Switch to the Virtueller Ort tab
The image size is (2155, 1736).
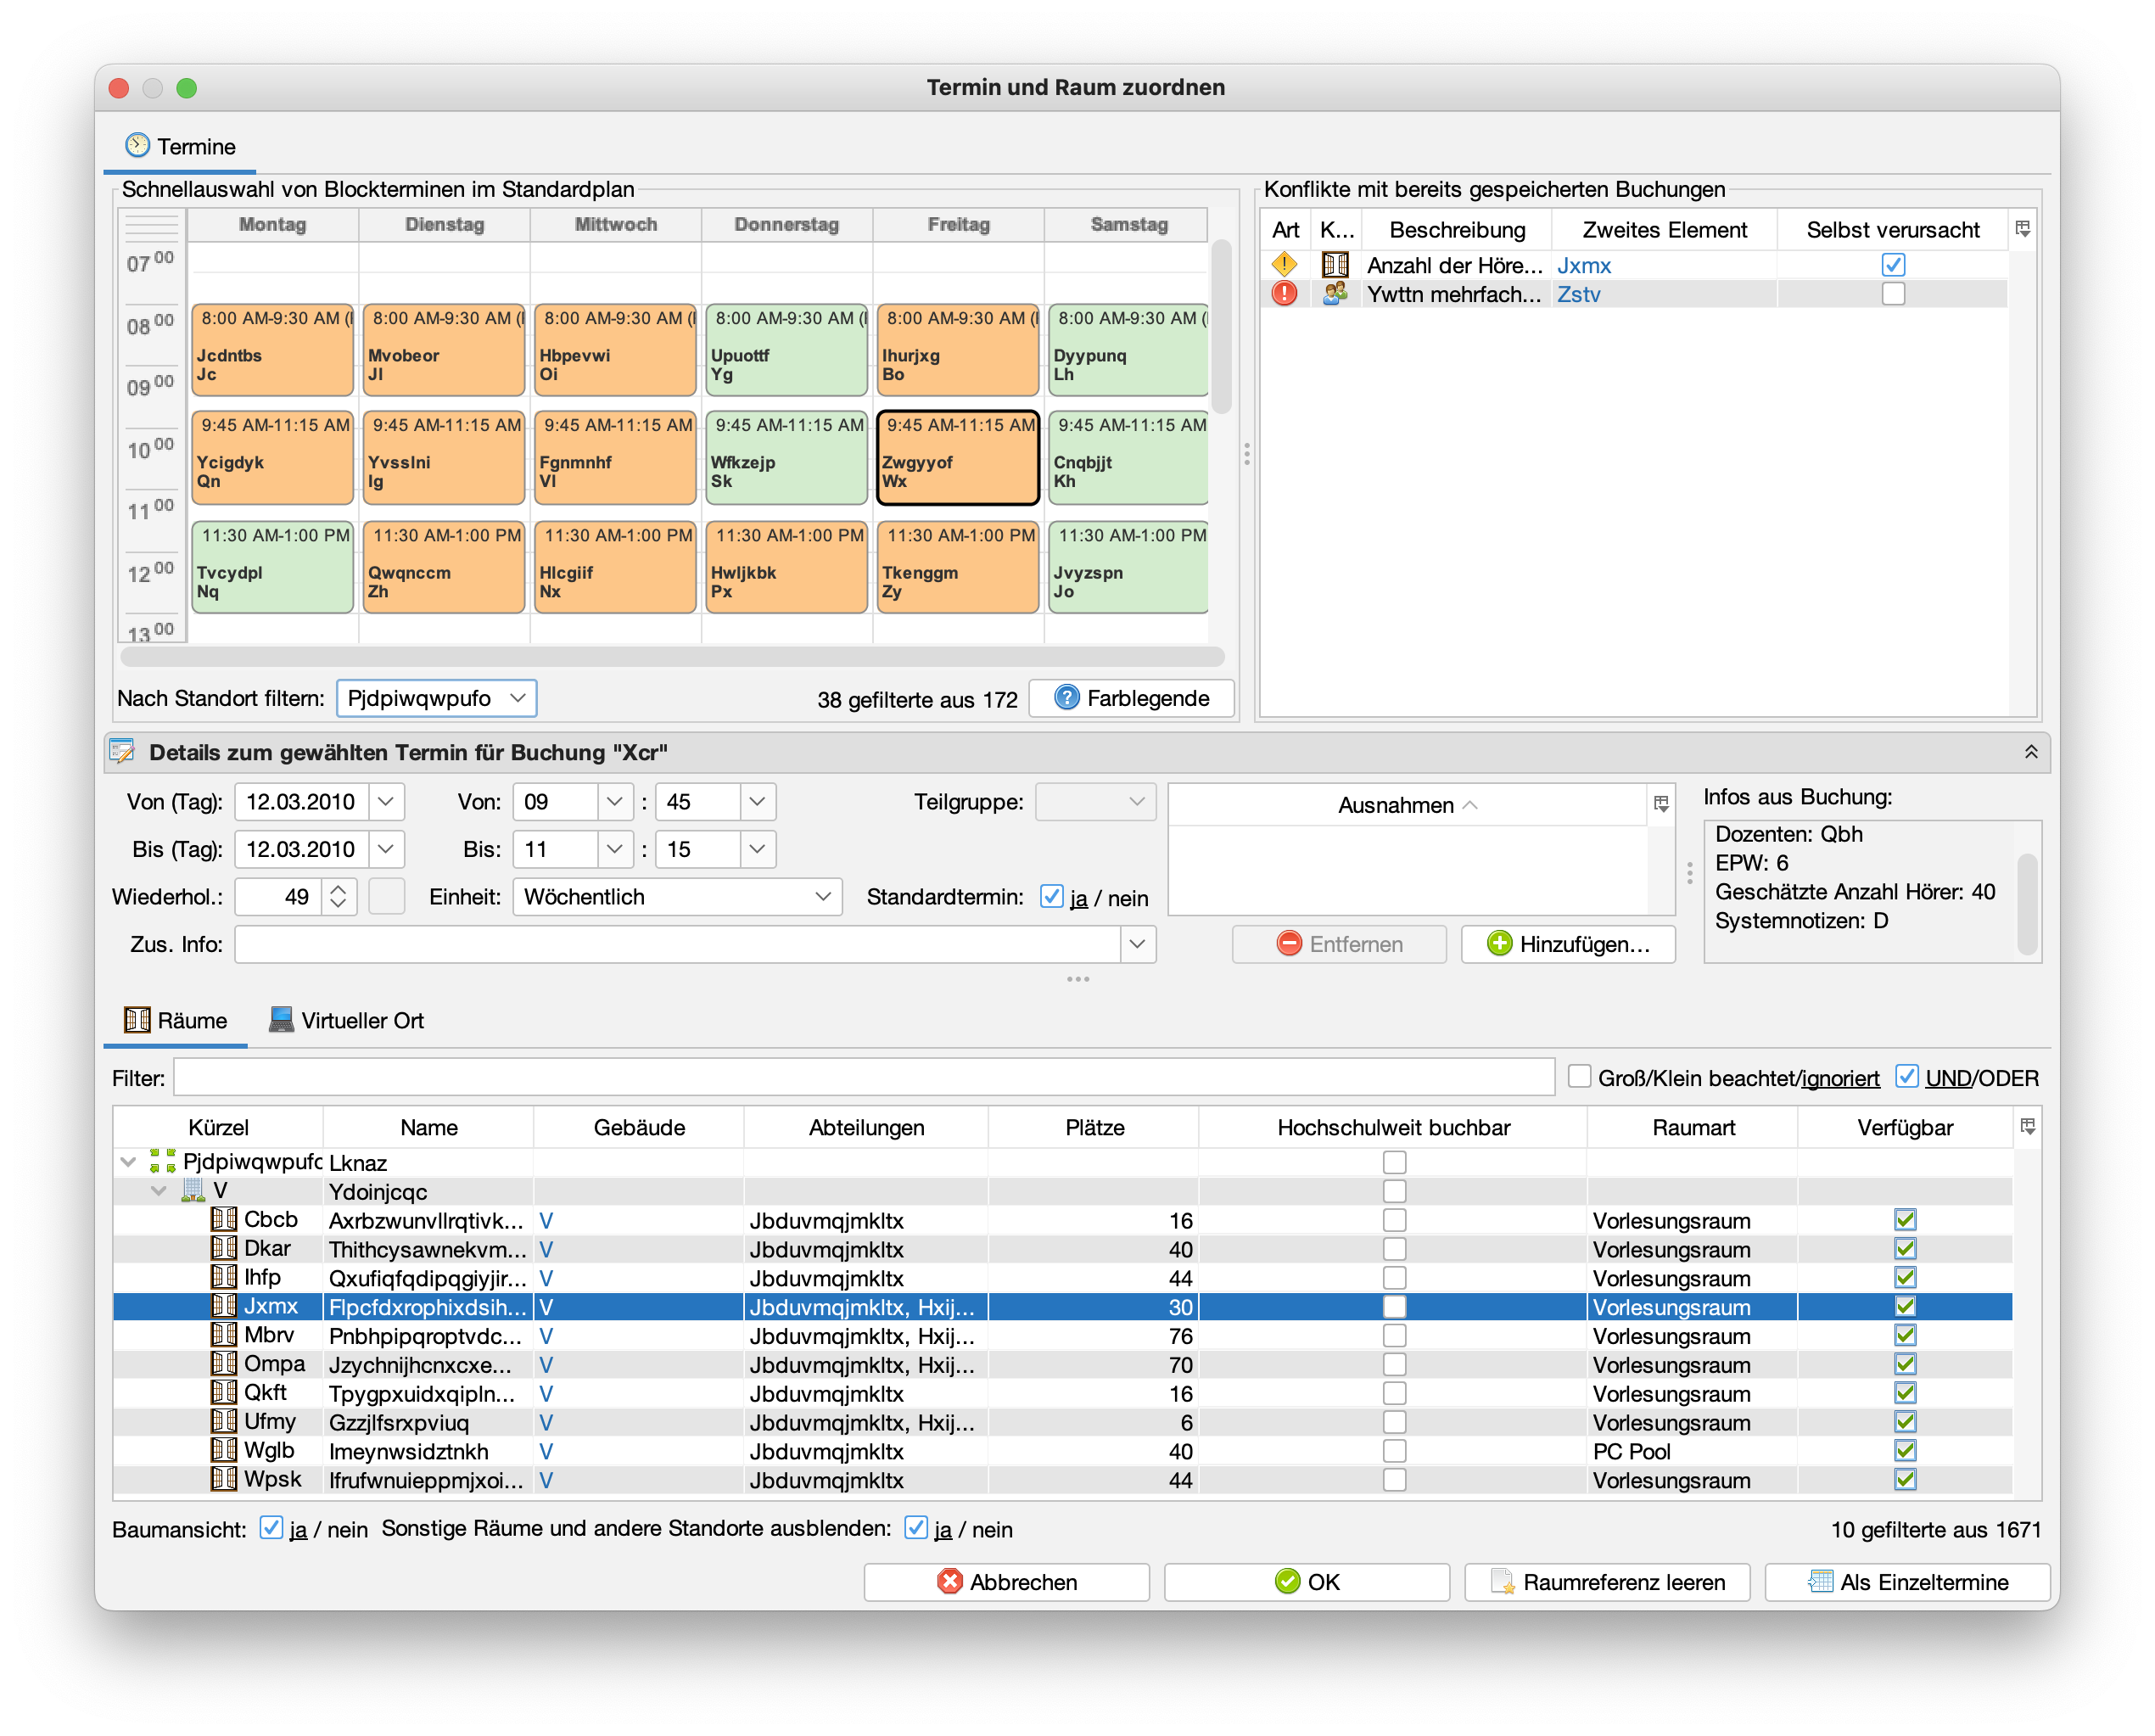coord(347,1020)
